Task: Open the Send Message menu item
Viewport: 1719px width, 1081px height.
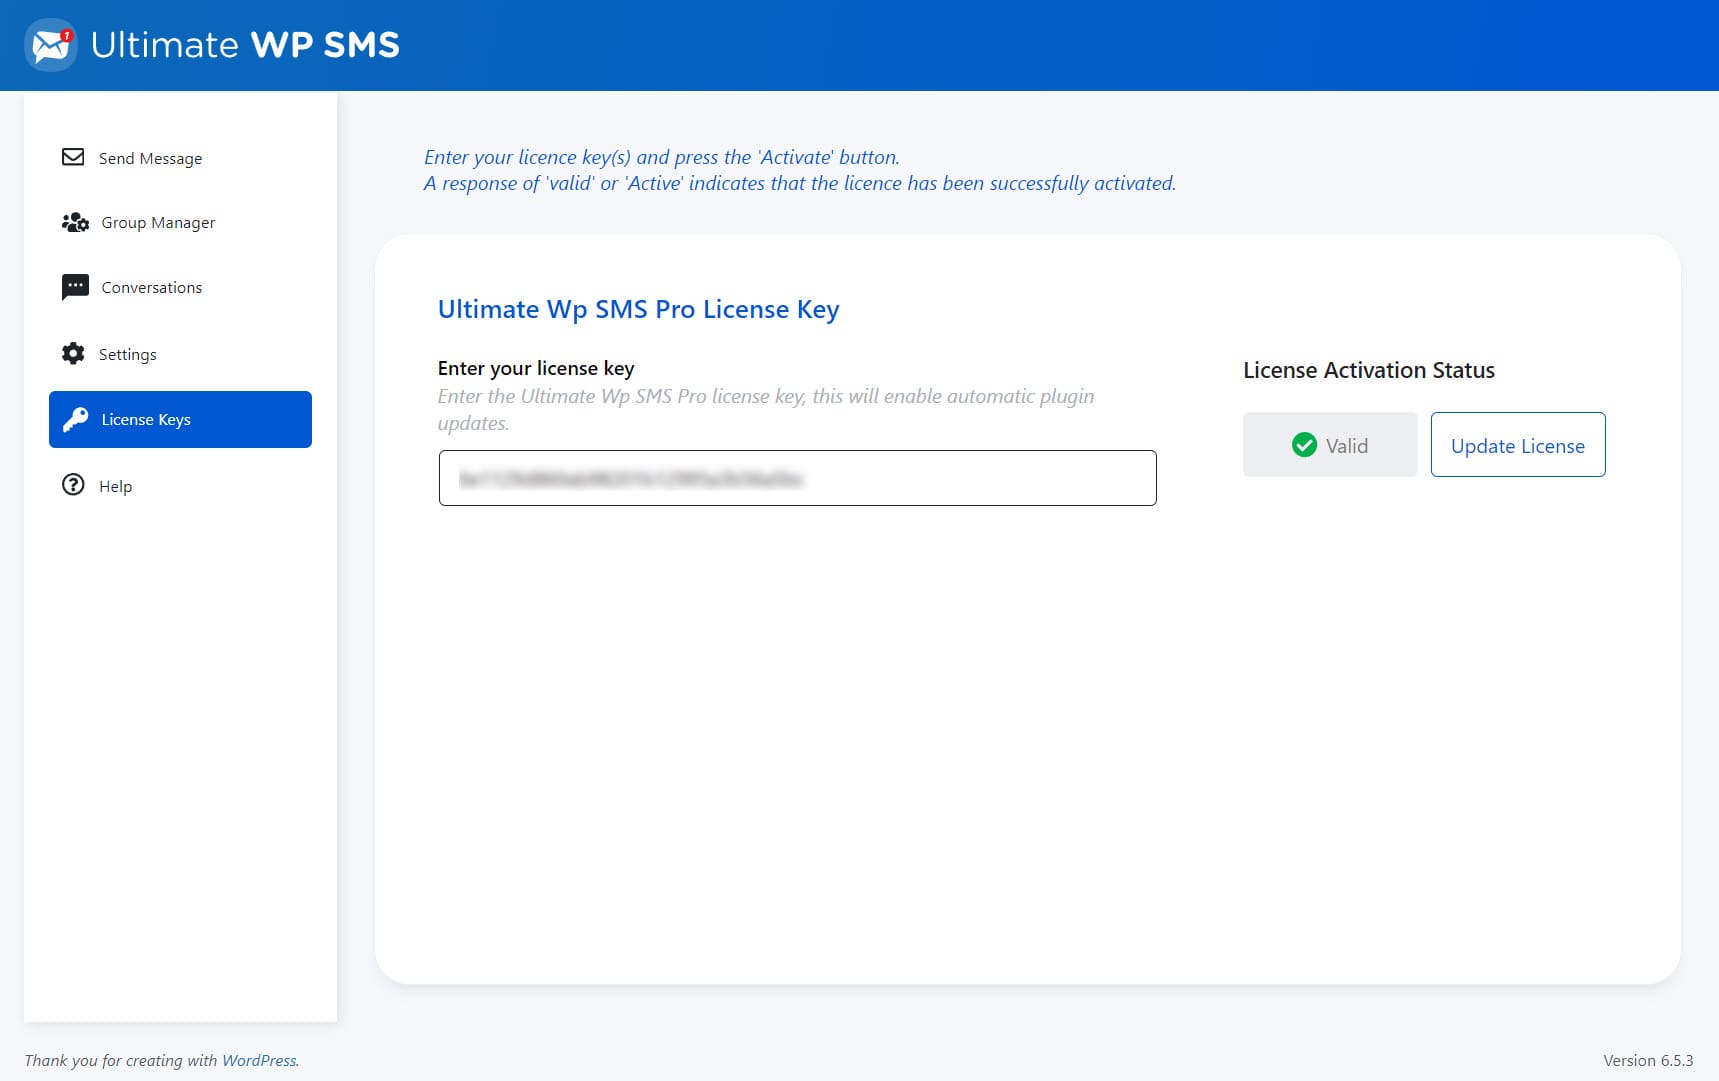Action: 180,158
